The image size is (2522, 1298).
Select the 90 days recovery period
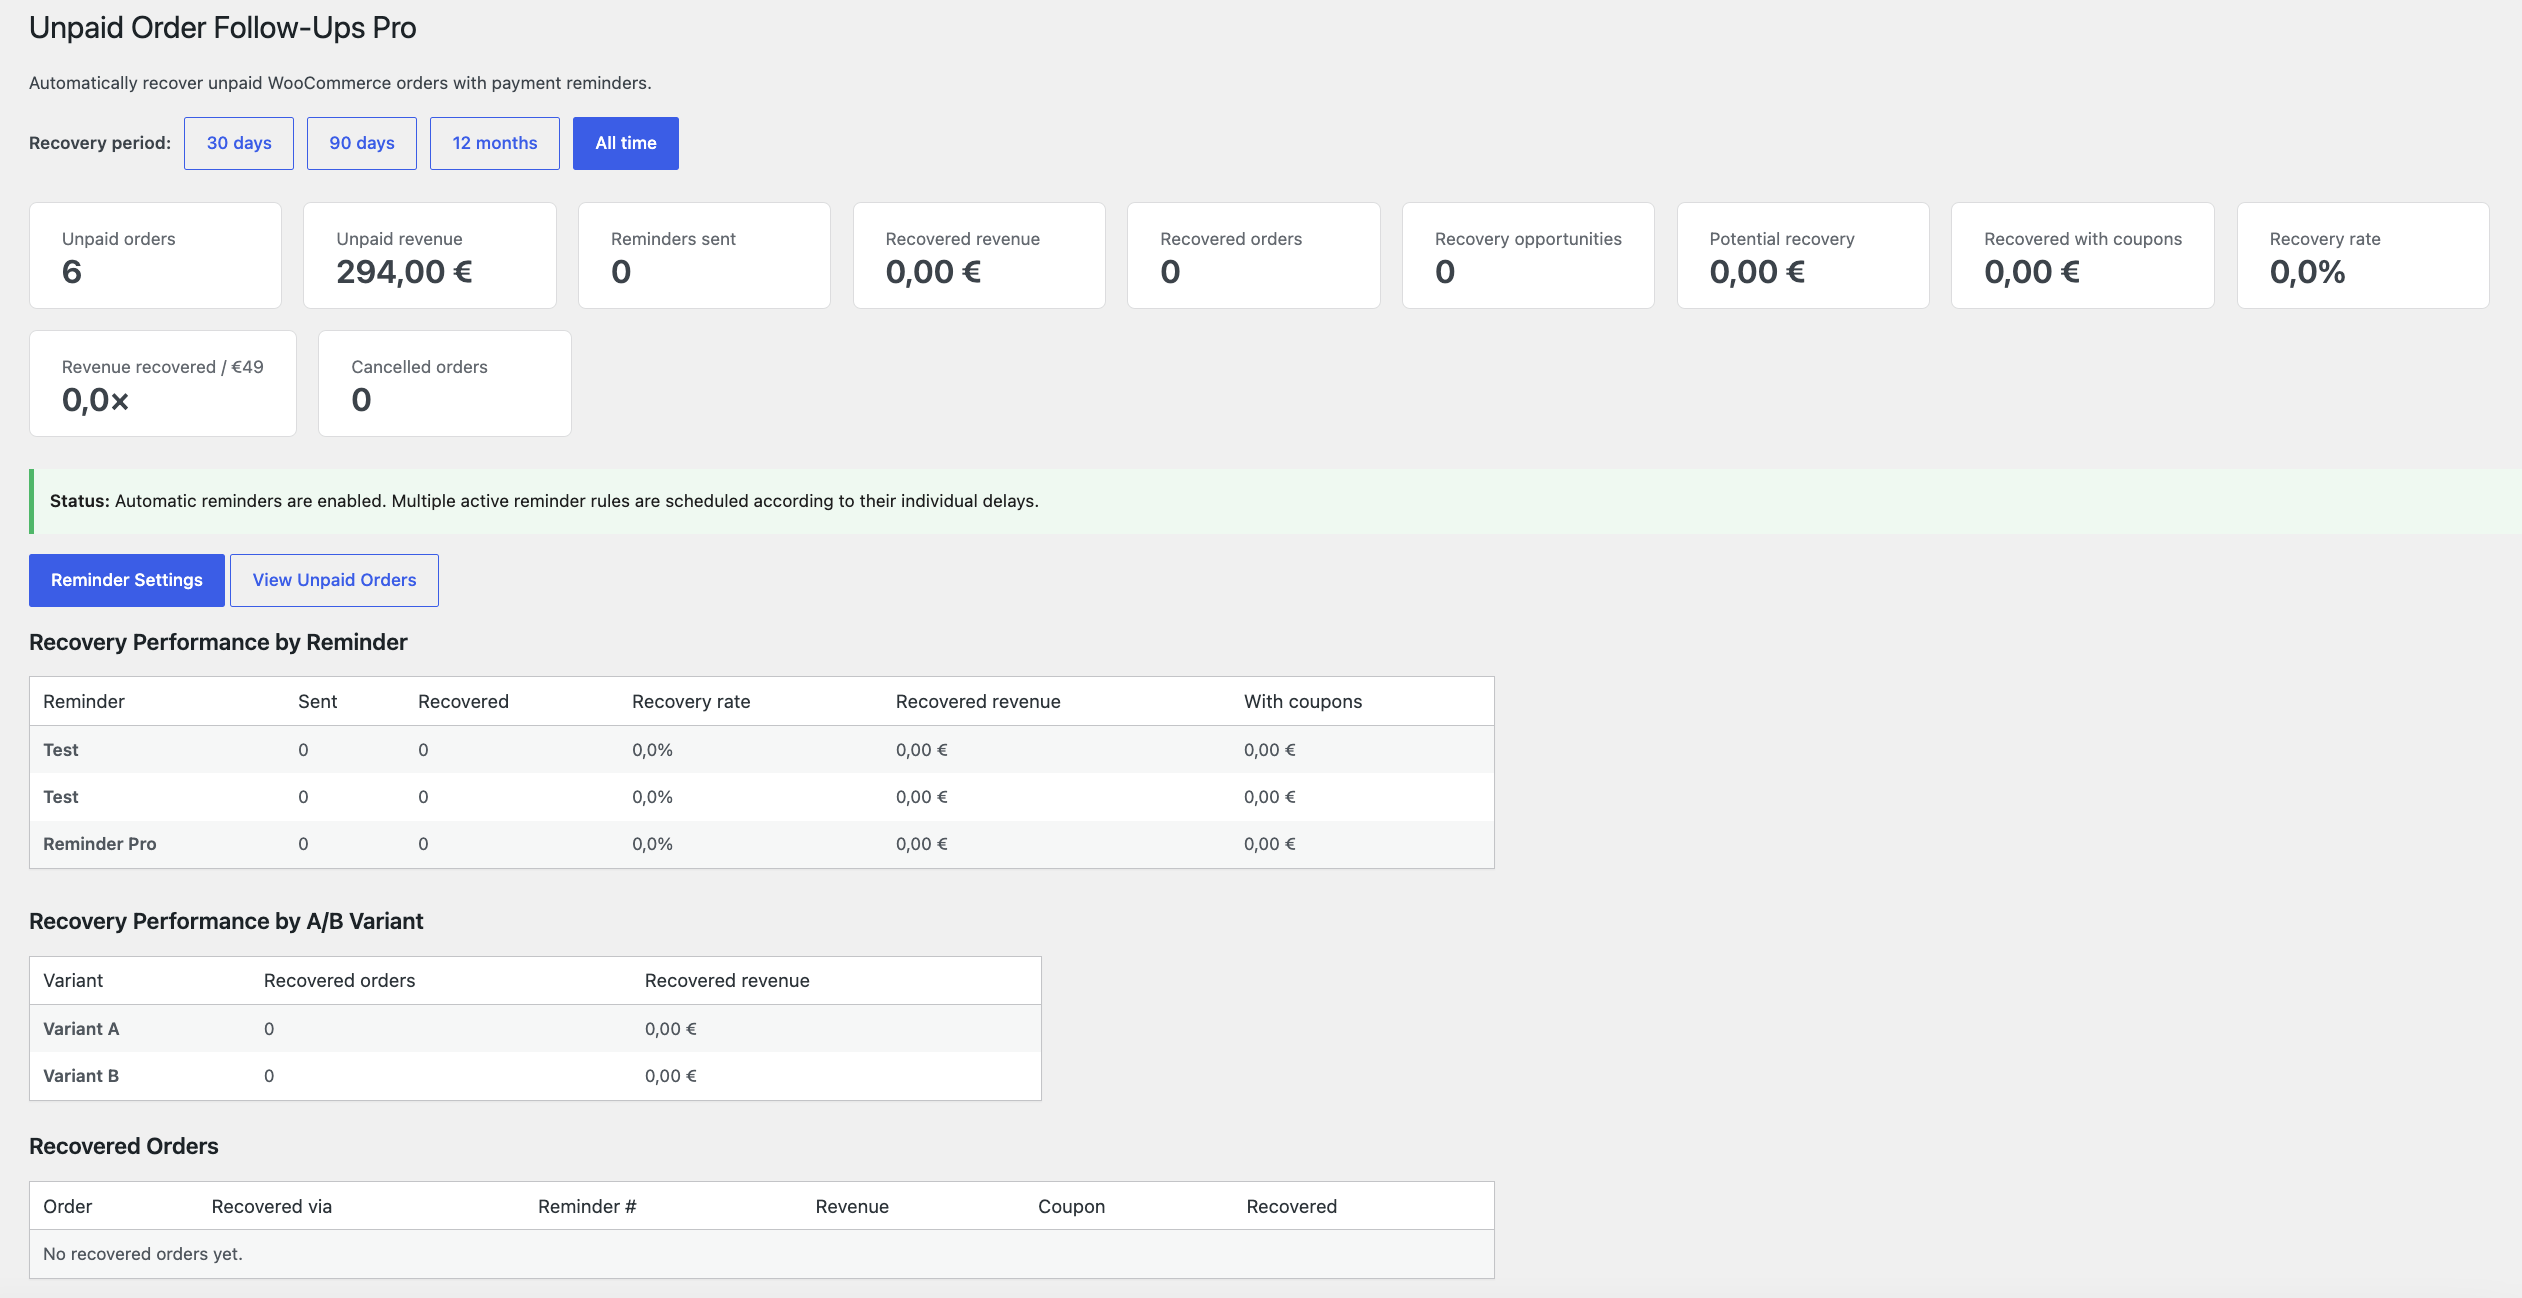point(362,143)
